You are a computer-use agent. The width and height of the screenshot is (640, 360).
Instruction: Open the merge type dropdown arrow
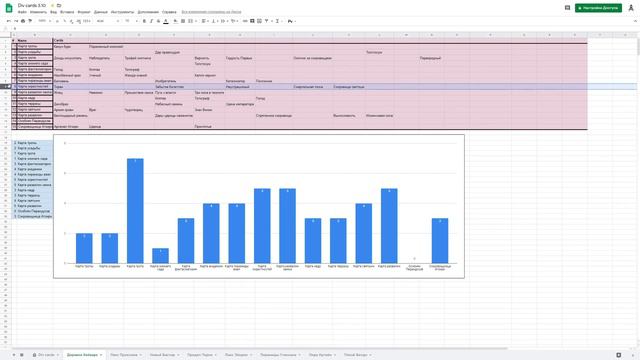coord(196,21)
